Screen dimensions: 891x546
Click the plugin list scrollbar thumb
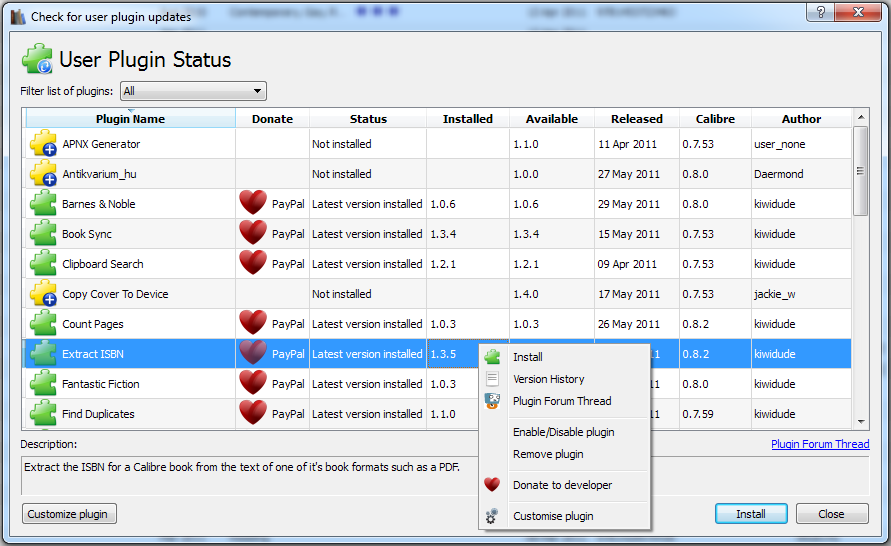pos(860,171)
